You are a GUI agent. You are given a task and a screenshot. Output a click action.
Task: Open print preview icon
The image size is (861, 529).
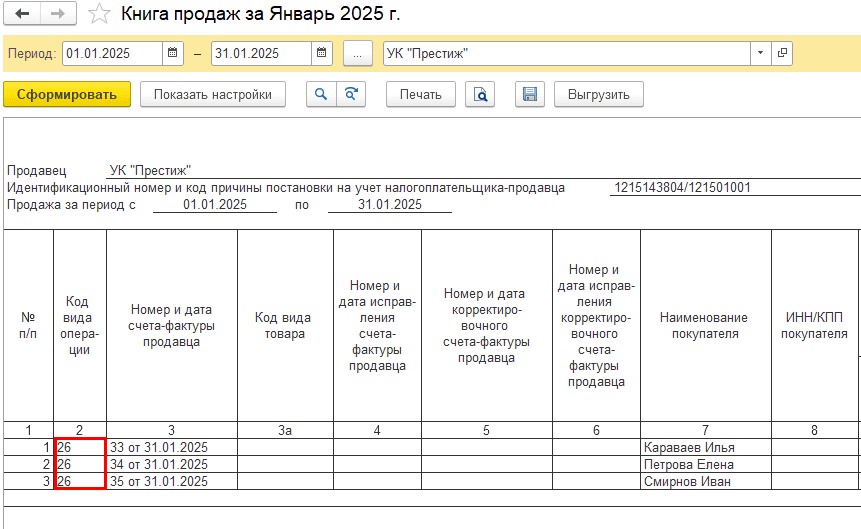pyautogui.click(x=481, y=95)
